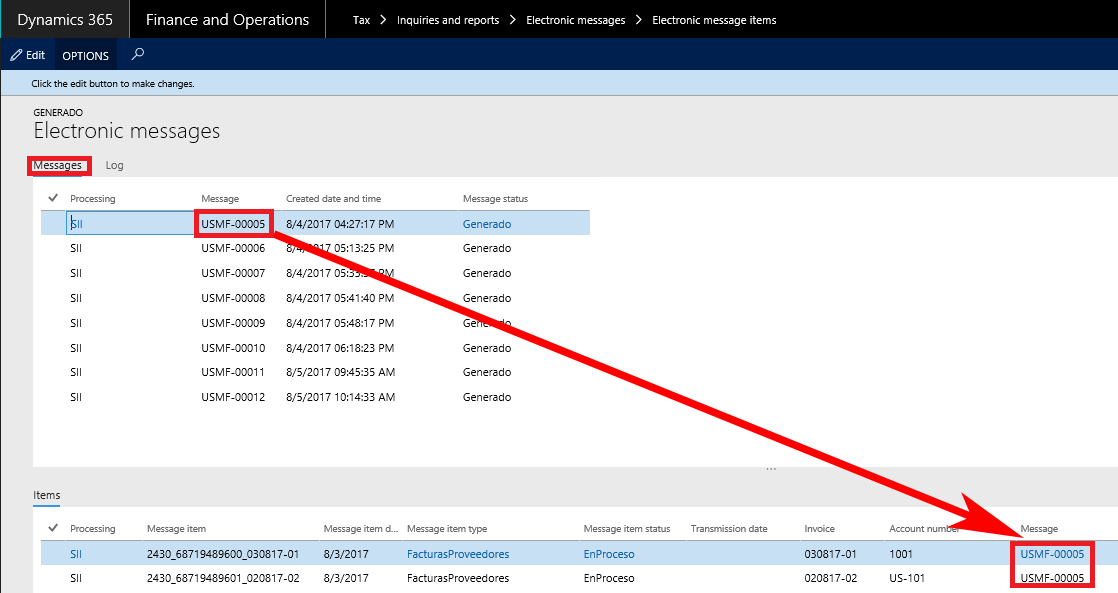Screen dimensions: 1118x593
Task: Click 8/5/2017 10:14:33 AM date cell
Action: tap(341, 397)
